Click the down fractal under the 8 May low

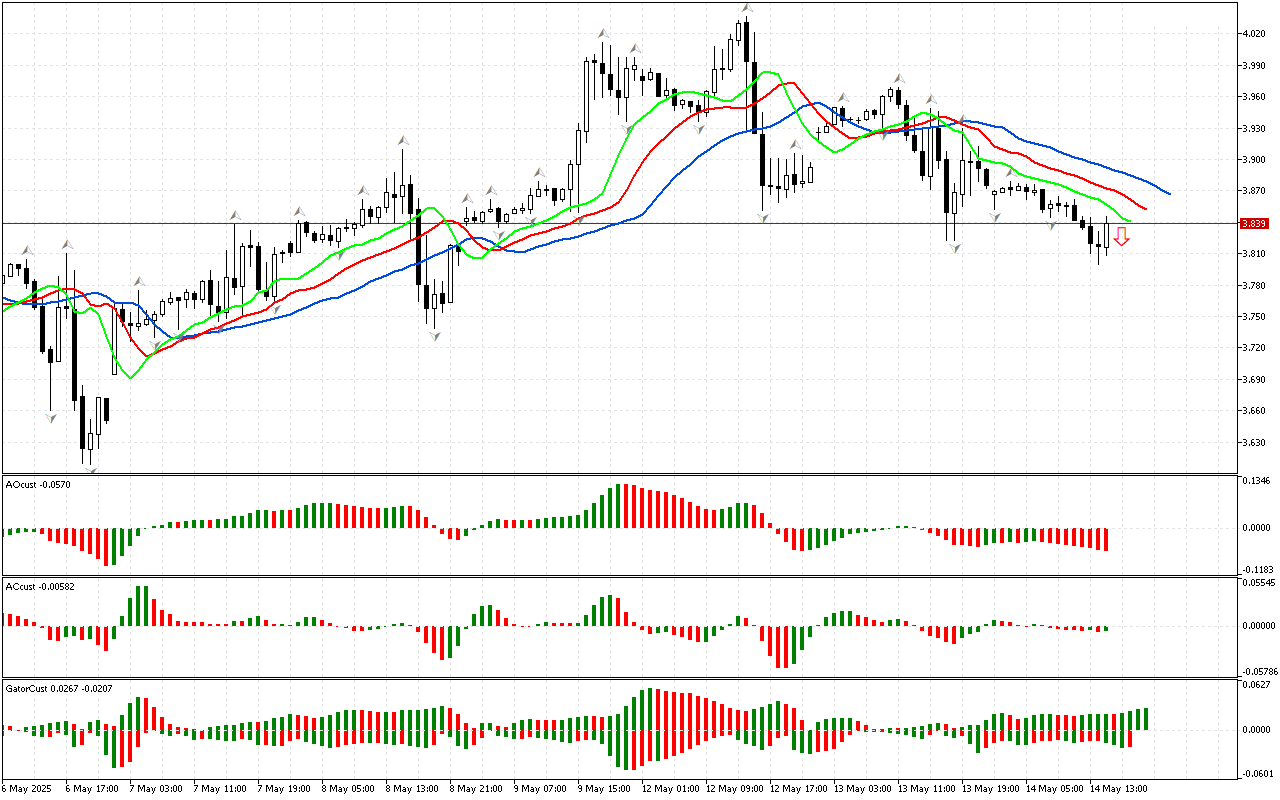(x=435, y=337)
